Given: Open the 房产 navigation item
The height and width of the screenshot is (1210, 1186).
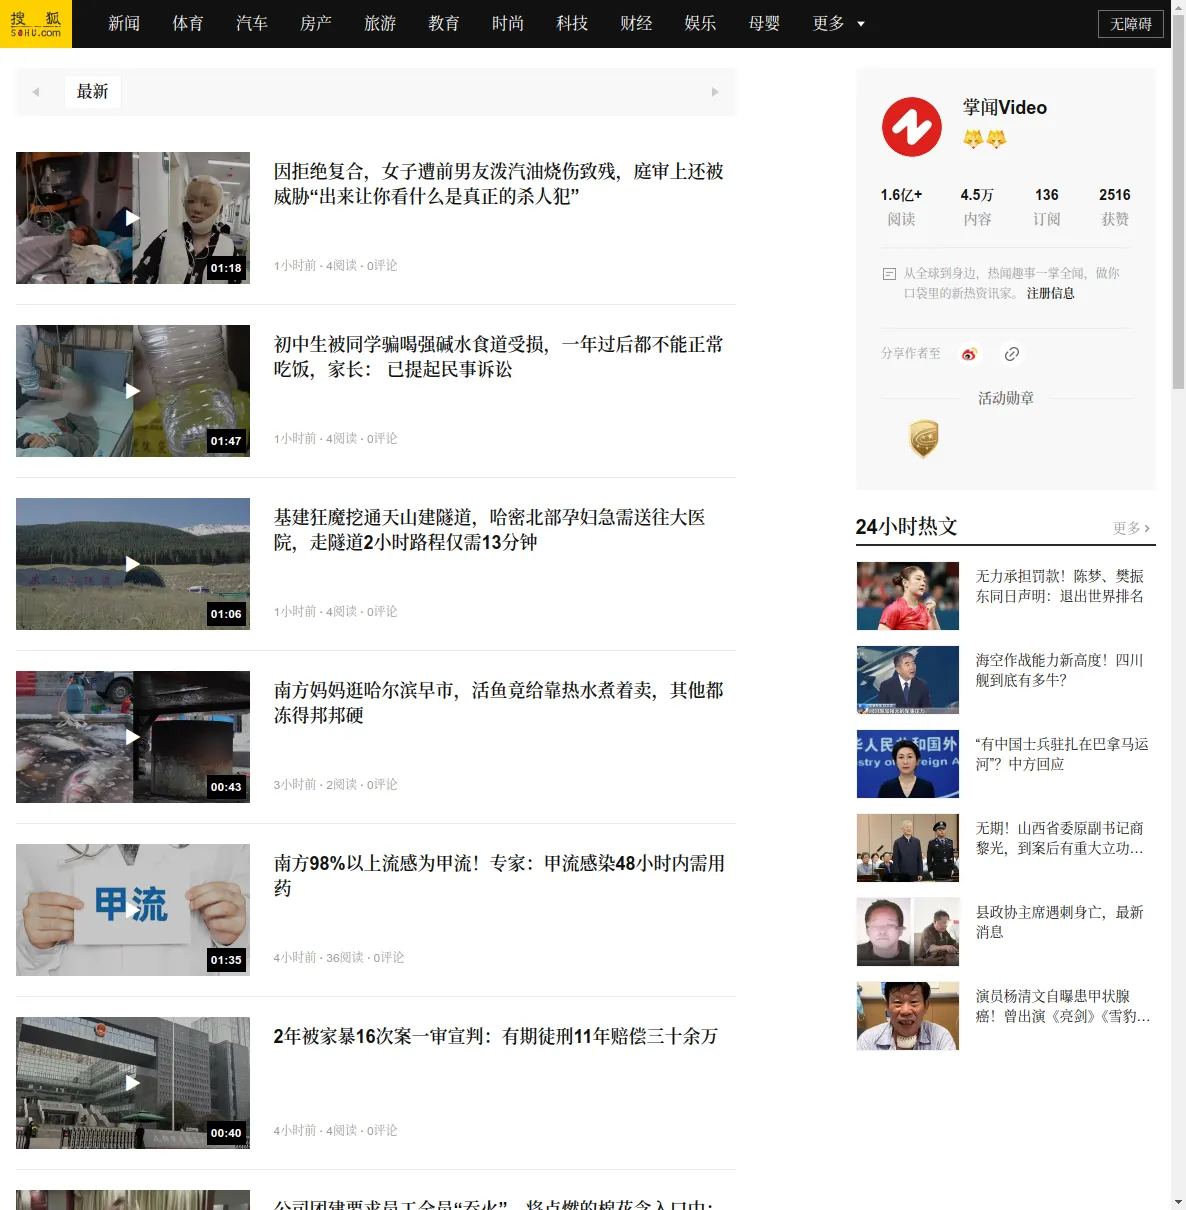Looking at the screenshot, I should (316, 23).
